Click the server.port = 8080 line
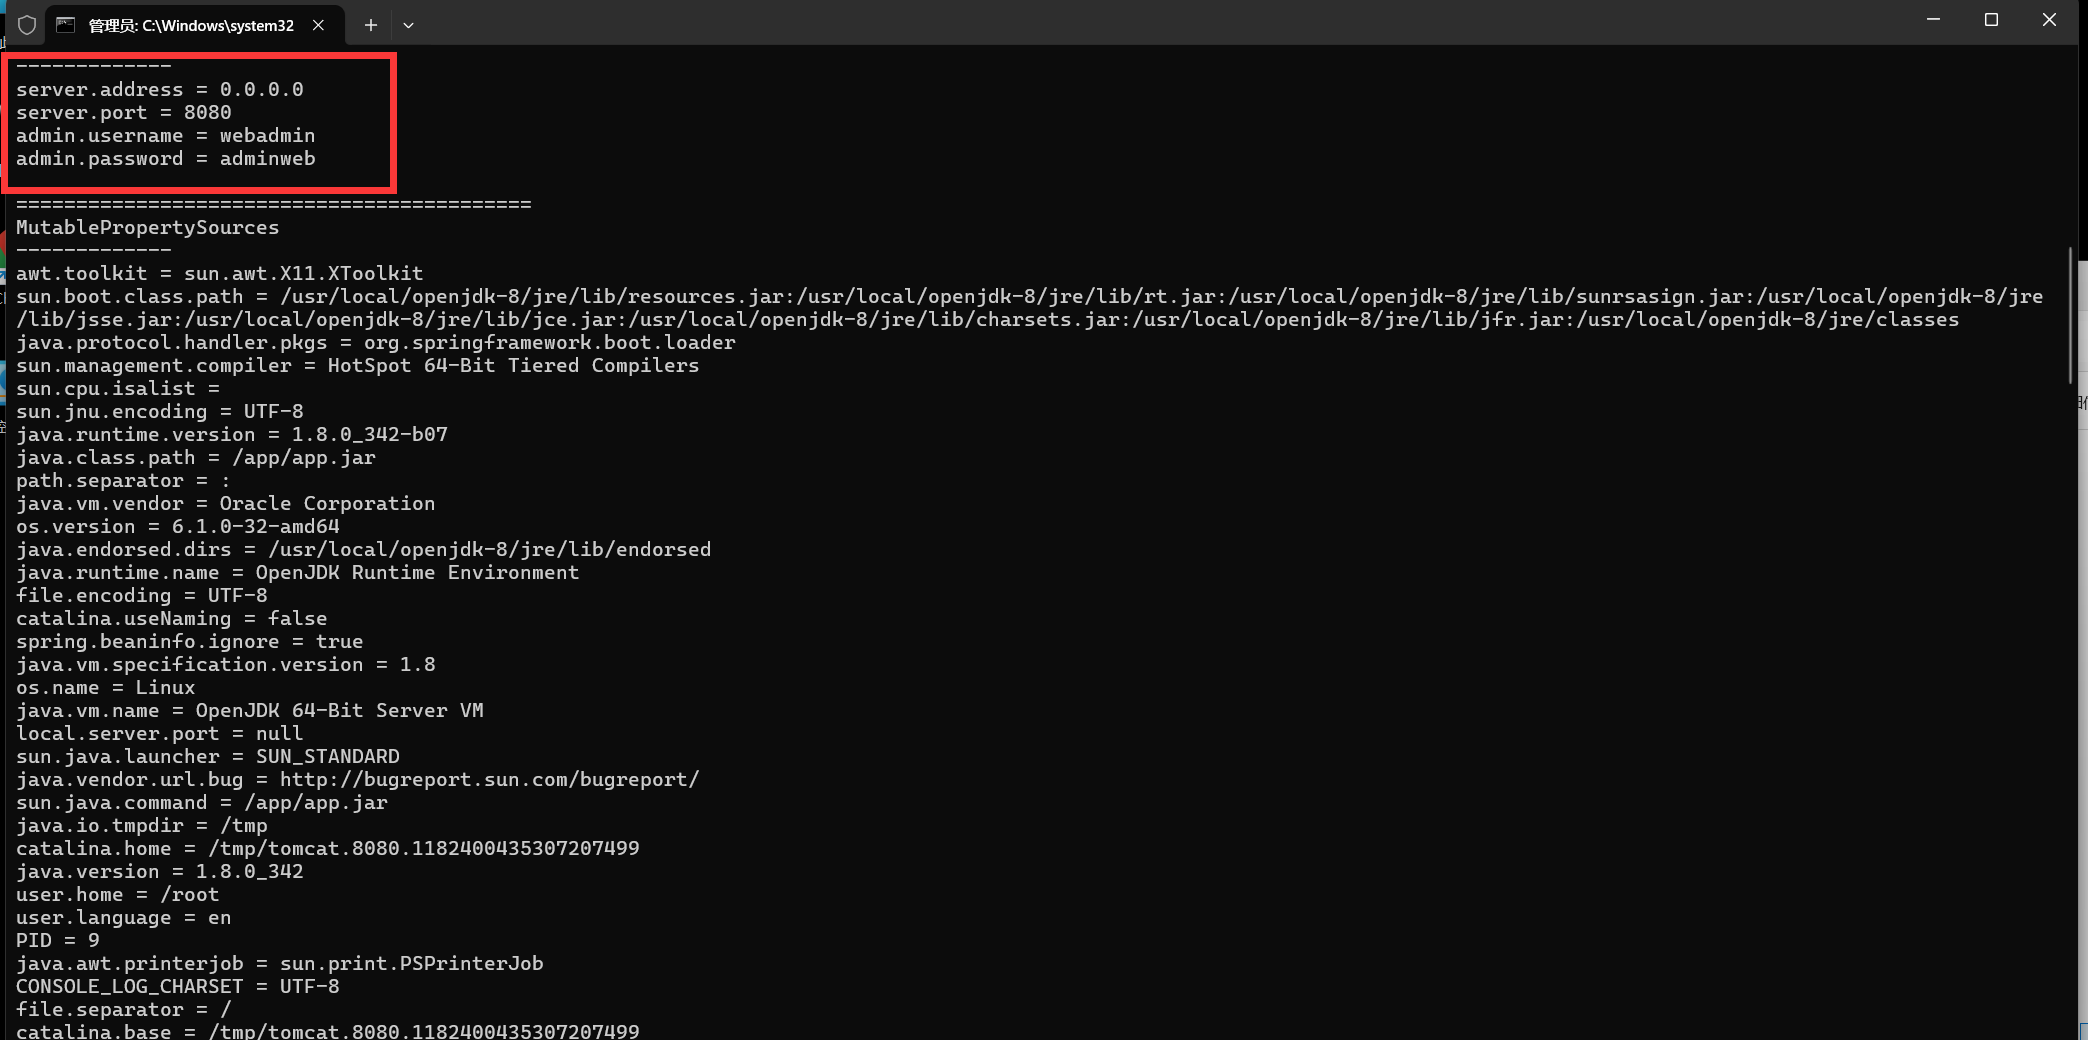Screen dimensions: 2088x1040 (123, 112)
